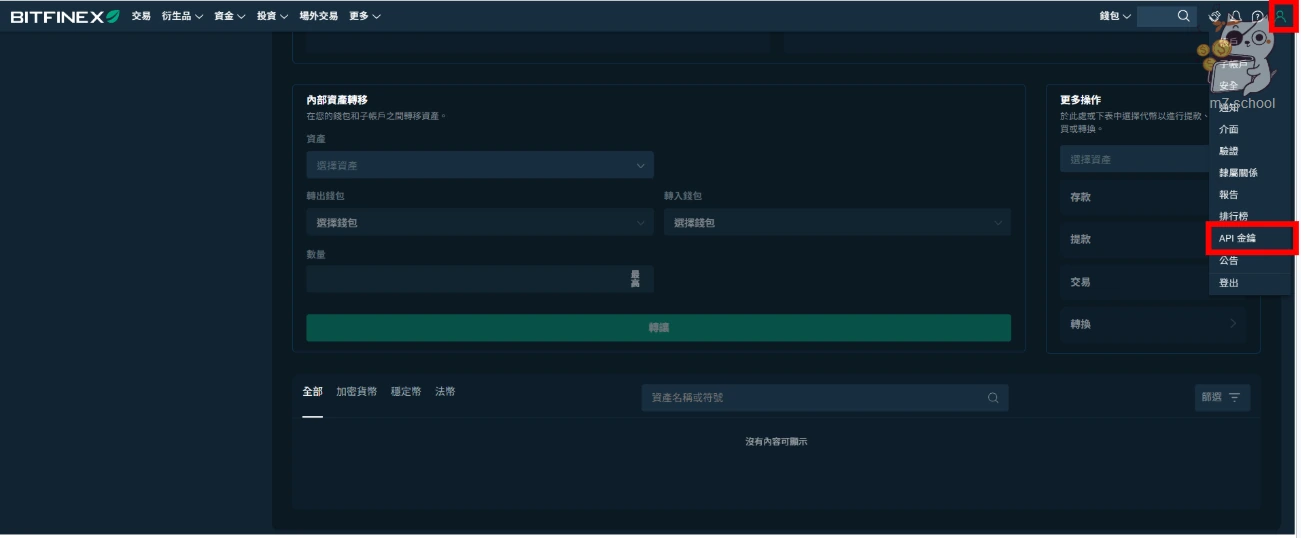This screenshot has width=1301, height=538.
Task: Click the search magnifier in top bar
Action: click(1183, 16)
